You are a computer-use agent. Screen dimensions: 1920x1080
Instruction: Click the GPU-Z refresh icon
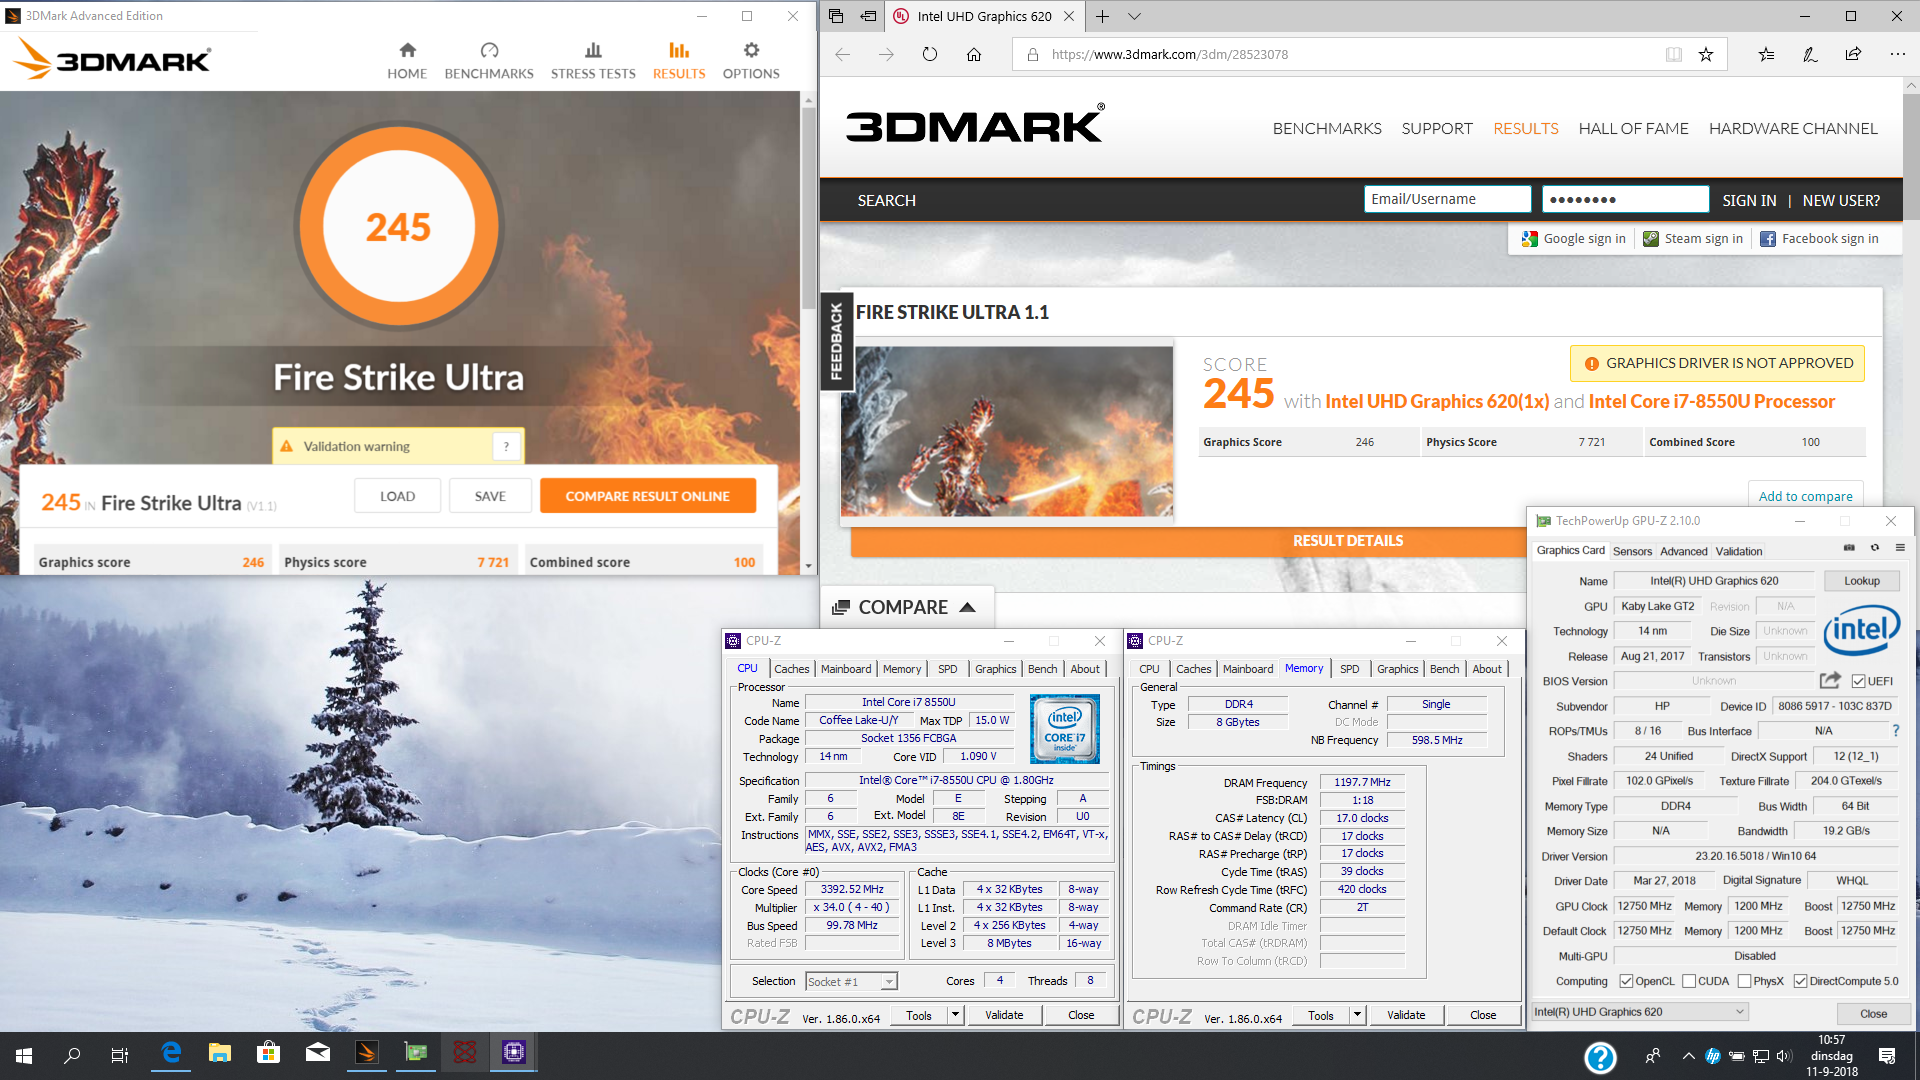pos(1875,548)
